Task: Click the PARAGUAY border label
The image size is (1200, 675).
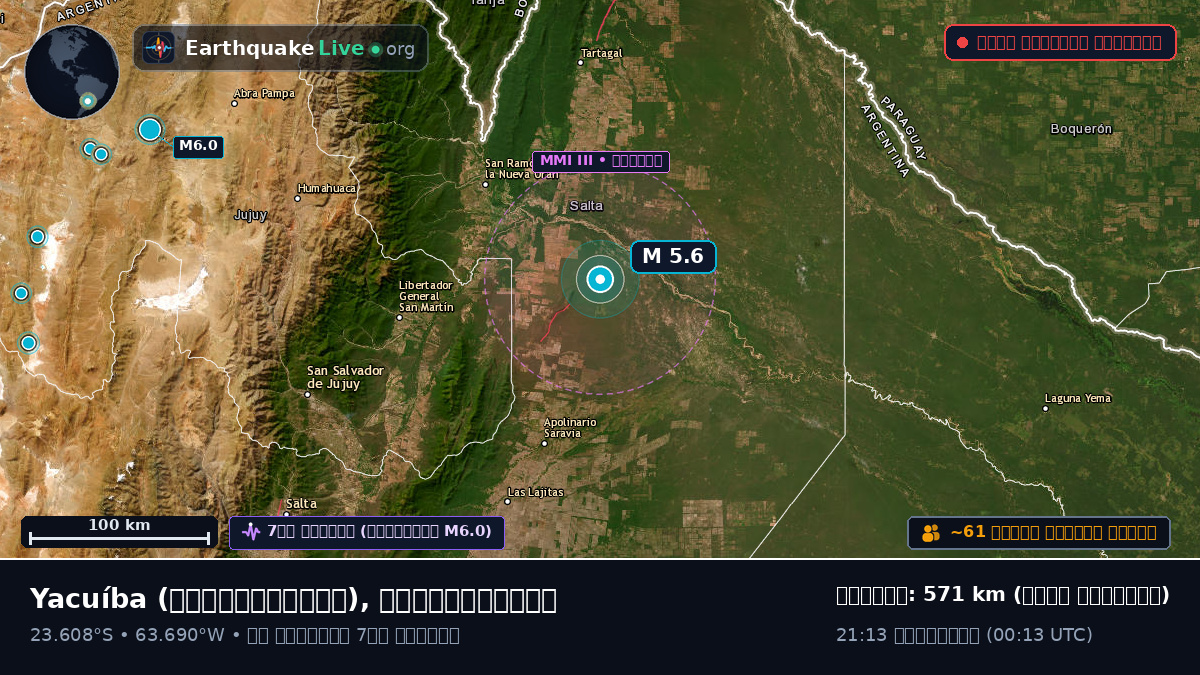Action: pyautogui.click(x=904, y=128)
